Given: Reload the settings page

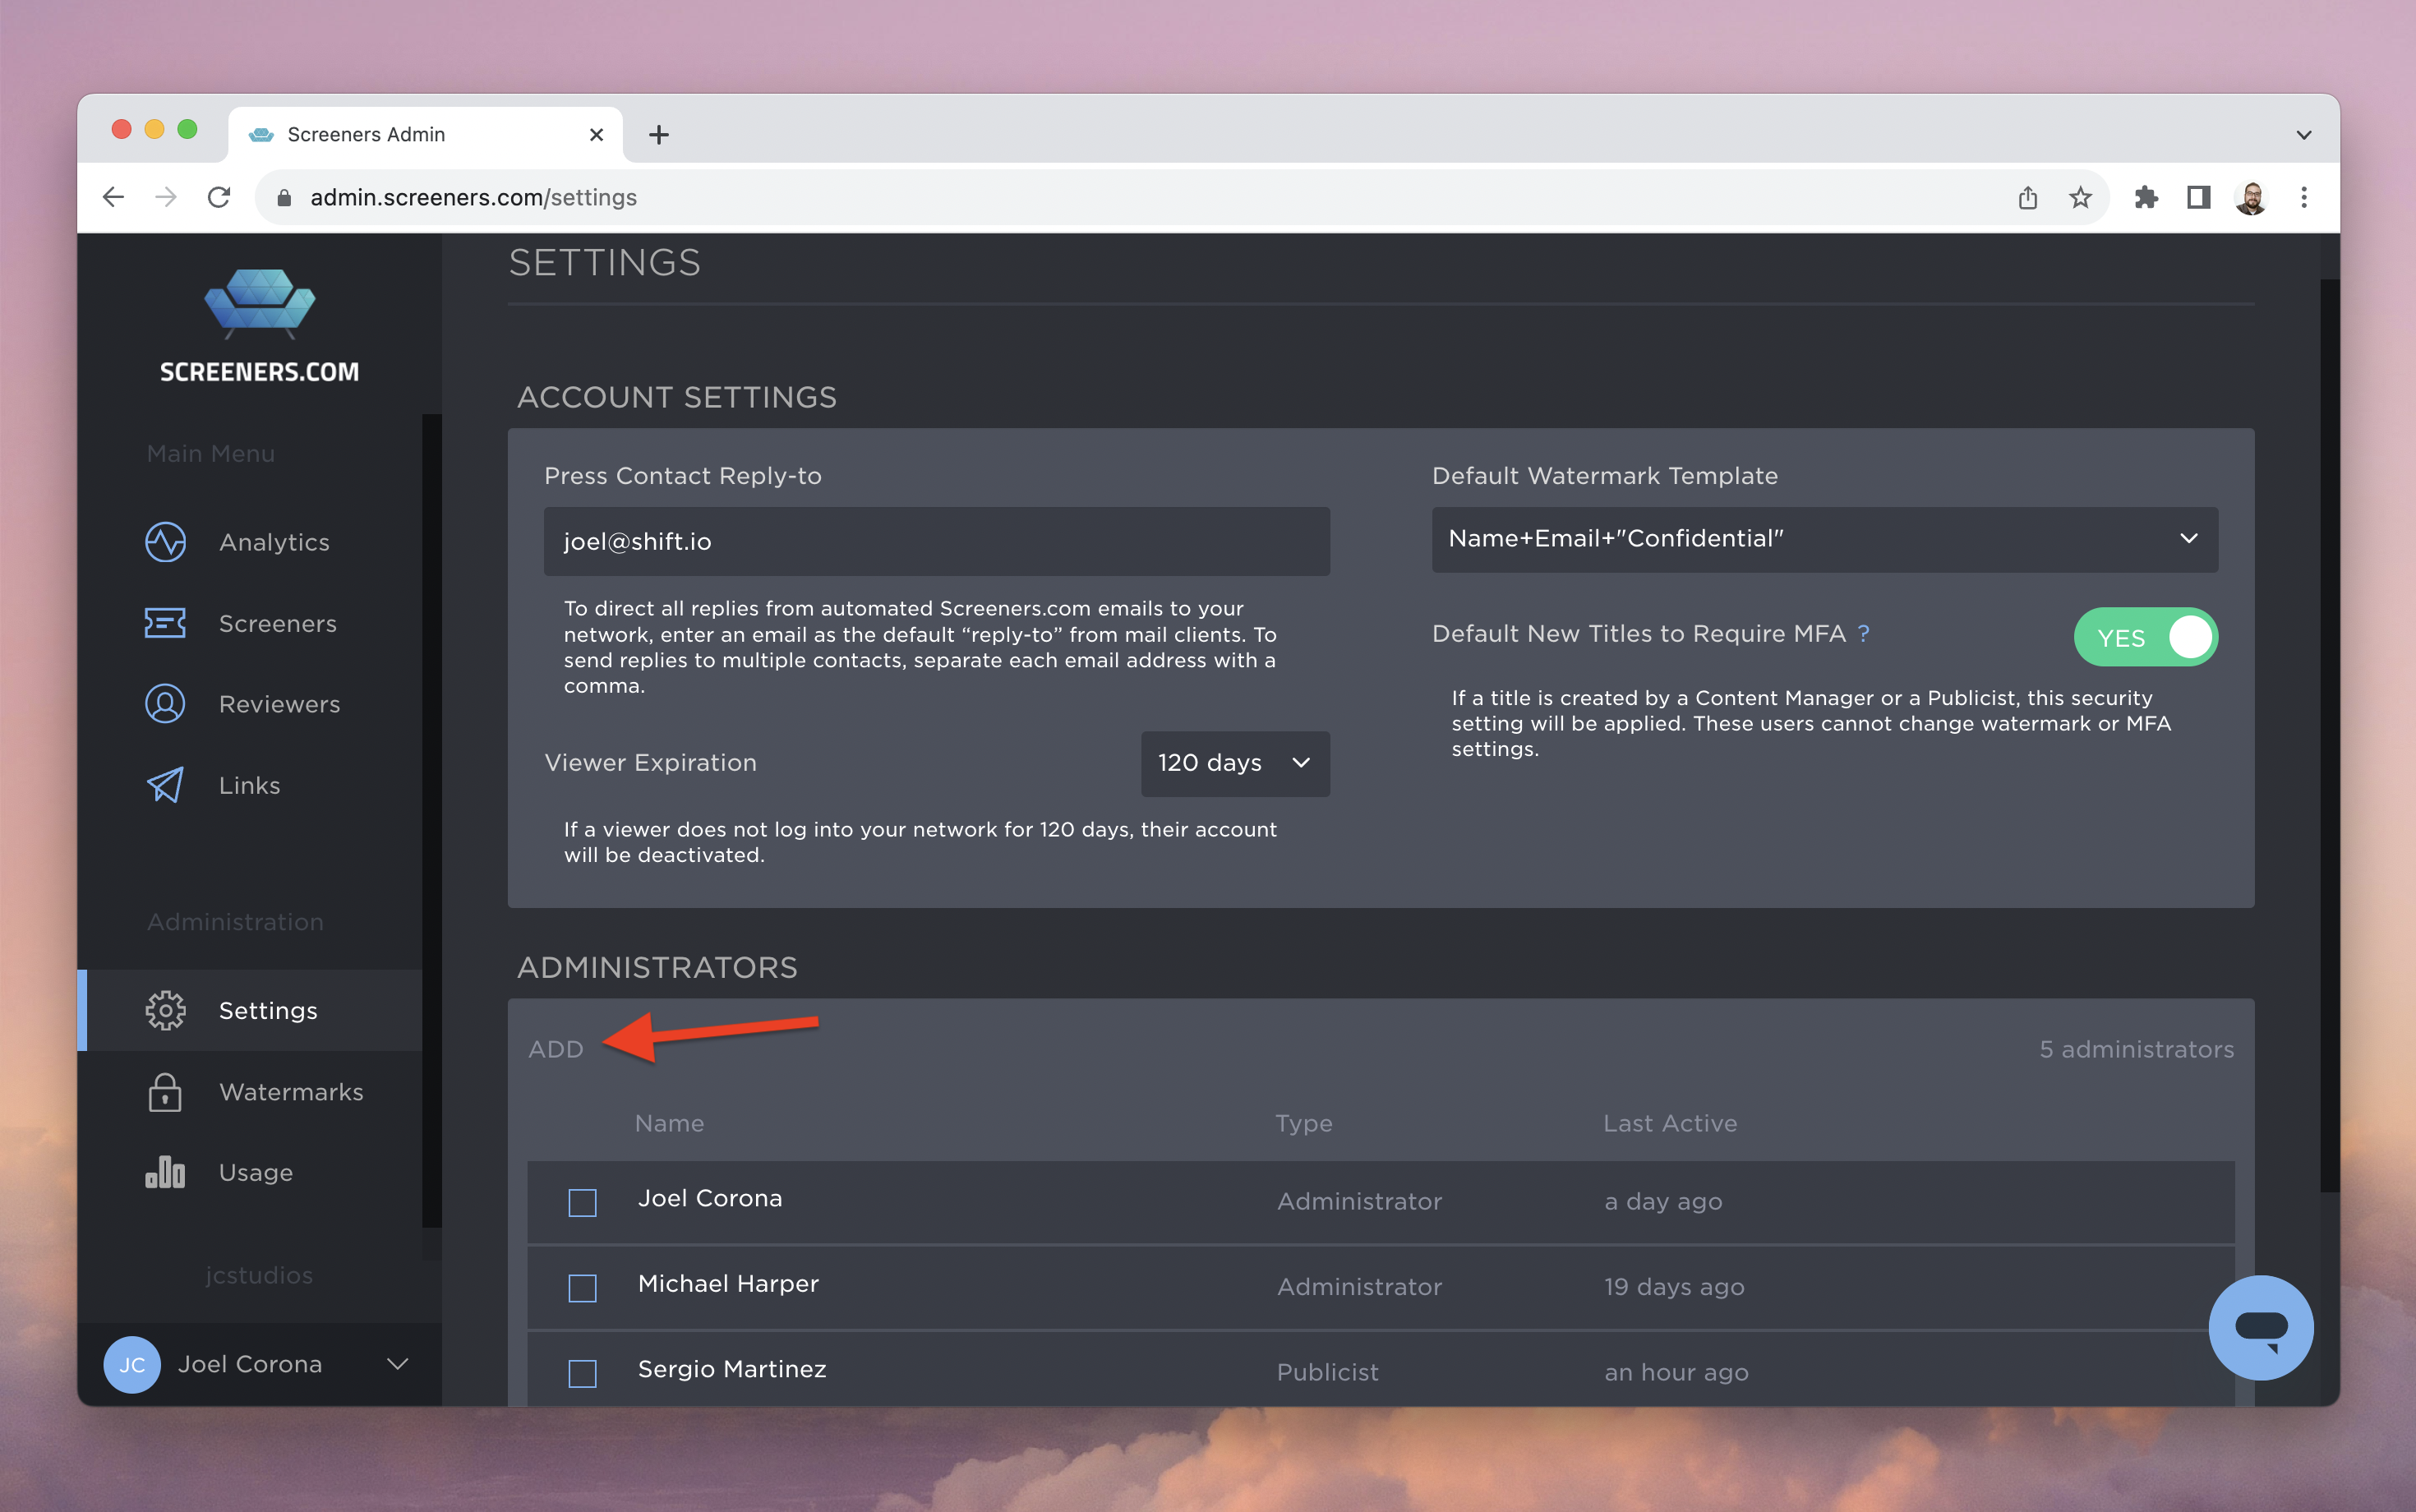Looking at the screenshot, I should [x=219, y=197].
